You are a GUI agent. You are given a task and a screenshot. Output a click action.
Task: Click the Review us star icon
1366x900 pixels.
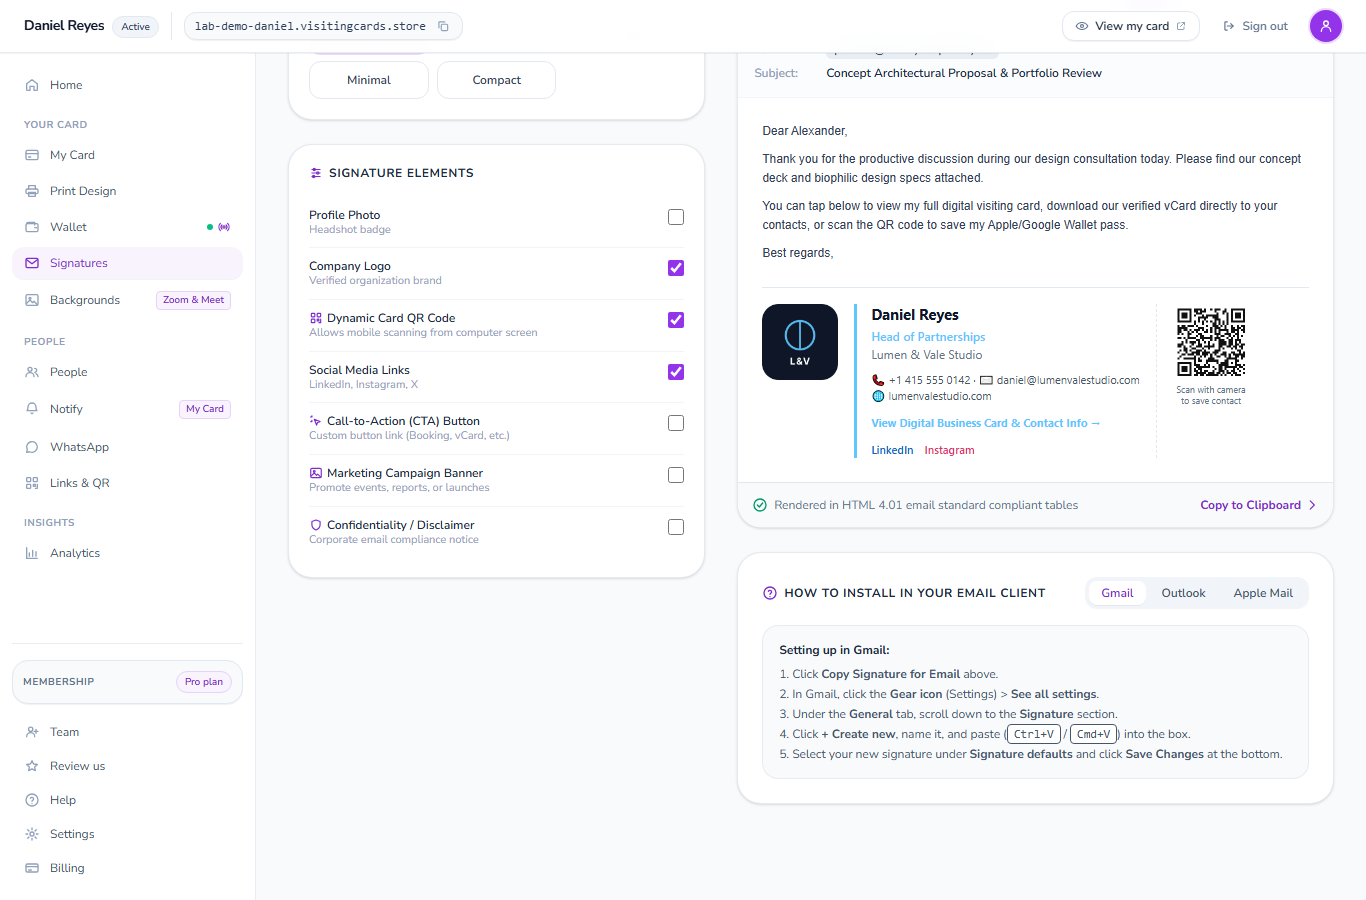coord(32,766)
